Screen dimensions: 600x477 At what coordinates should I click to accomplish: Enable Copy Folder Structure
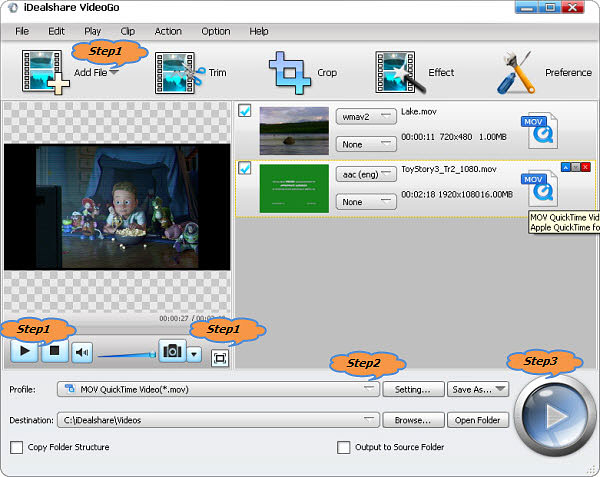pyautogui.click(x=16, y=447)
